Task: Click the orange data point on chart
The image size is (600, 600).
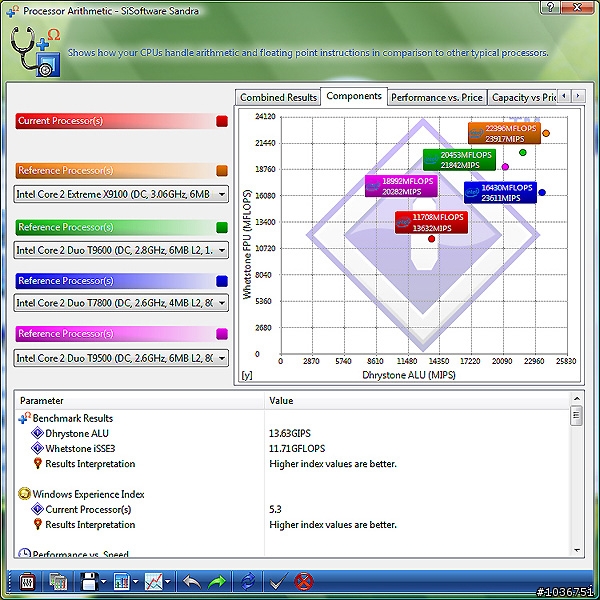Action: point(546,133)
